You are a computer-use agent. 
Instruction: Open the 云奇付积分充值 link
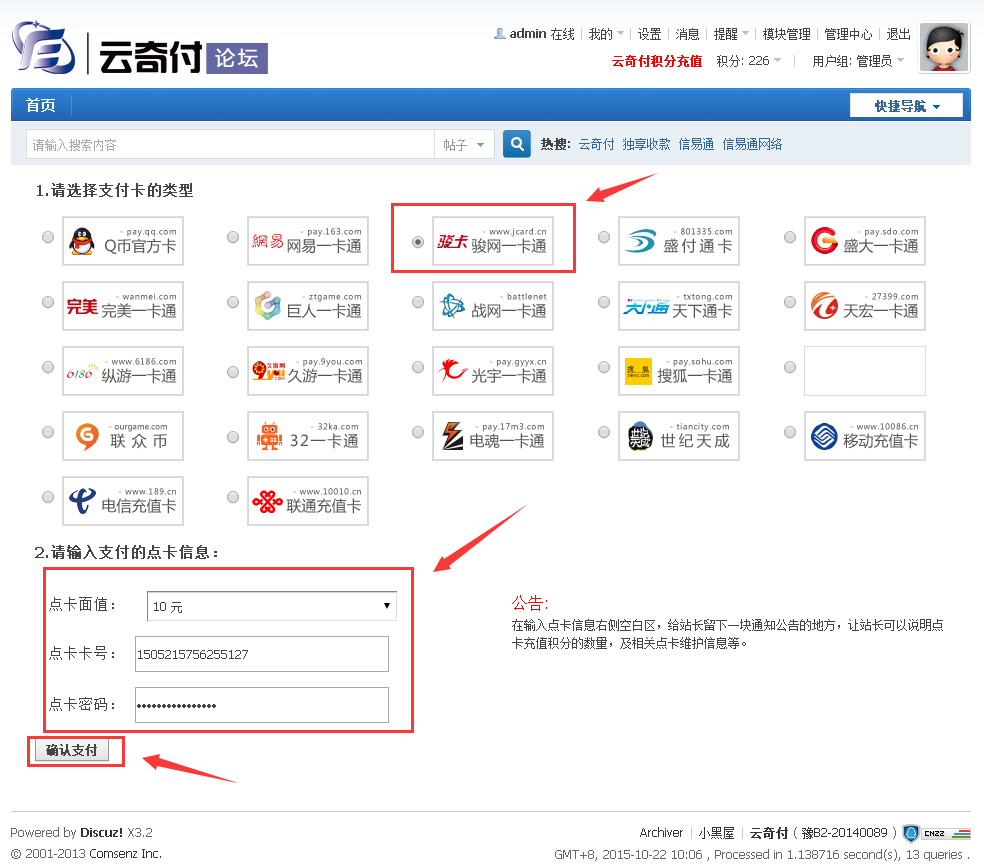pyautogui.click(x=657, y=61)
